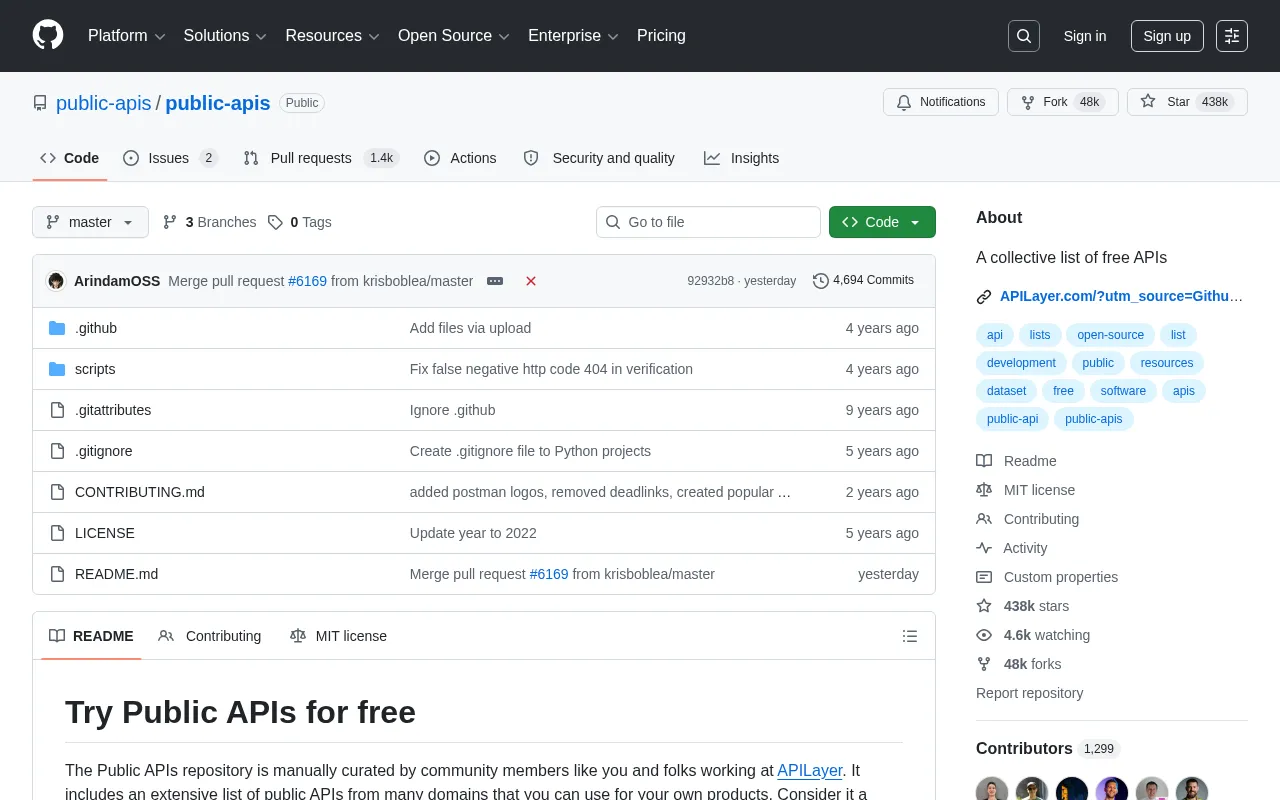Screen dimensions: 1280x800
Task: Select the README tab in file viewer
Action: coord(91,636)
